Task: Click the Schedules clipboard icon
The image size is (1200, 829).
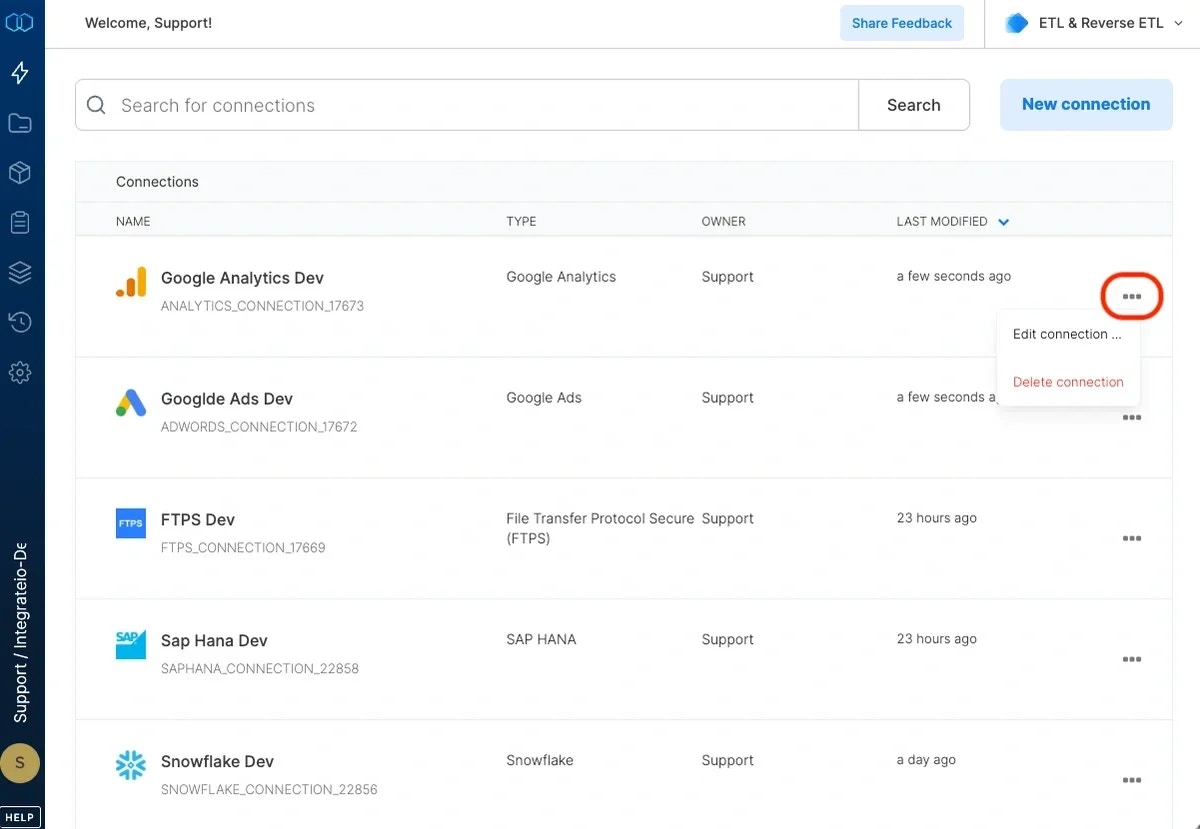Action: click(x=21, y=222)
